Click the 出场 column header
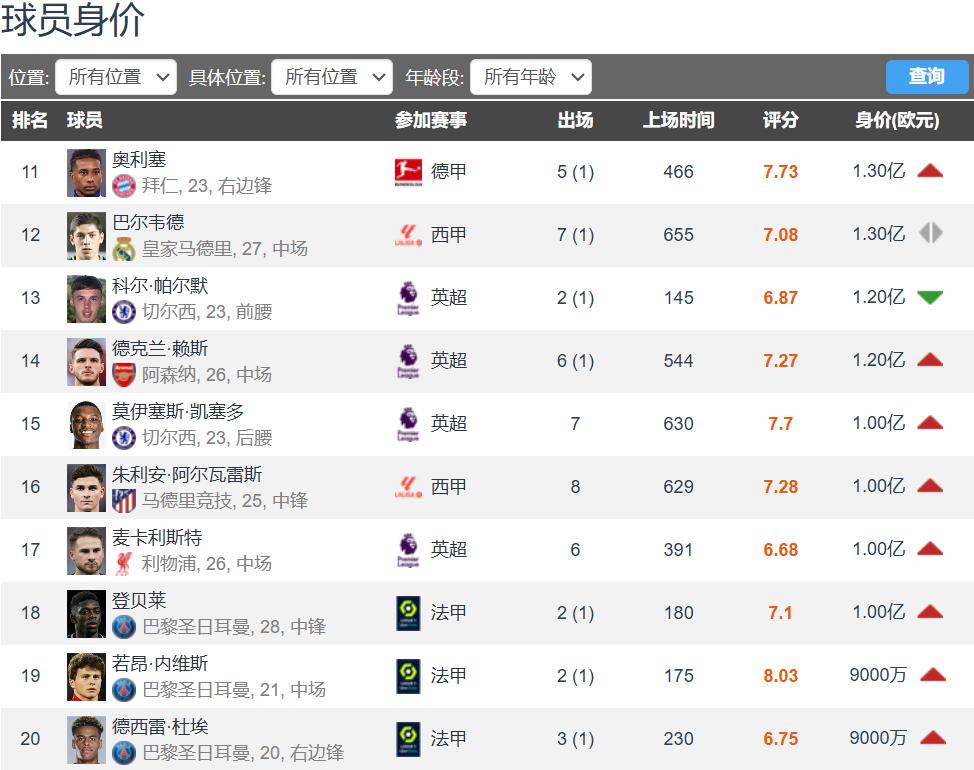Image resolution: width=974 pixels, height=770 pixels. point(575,120)
